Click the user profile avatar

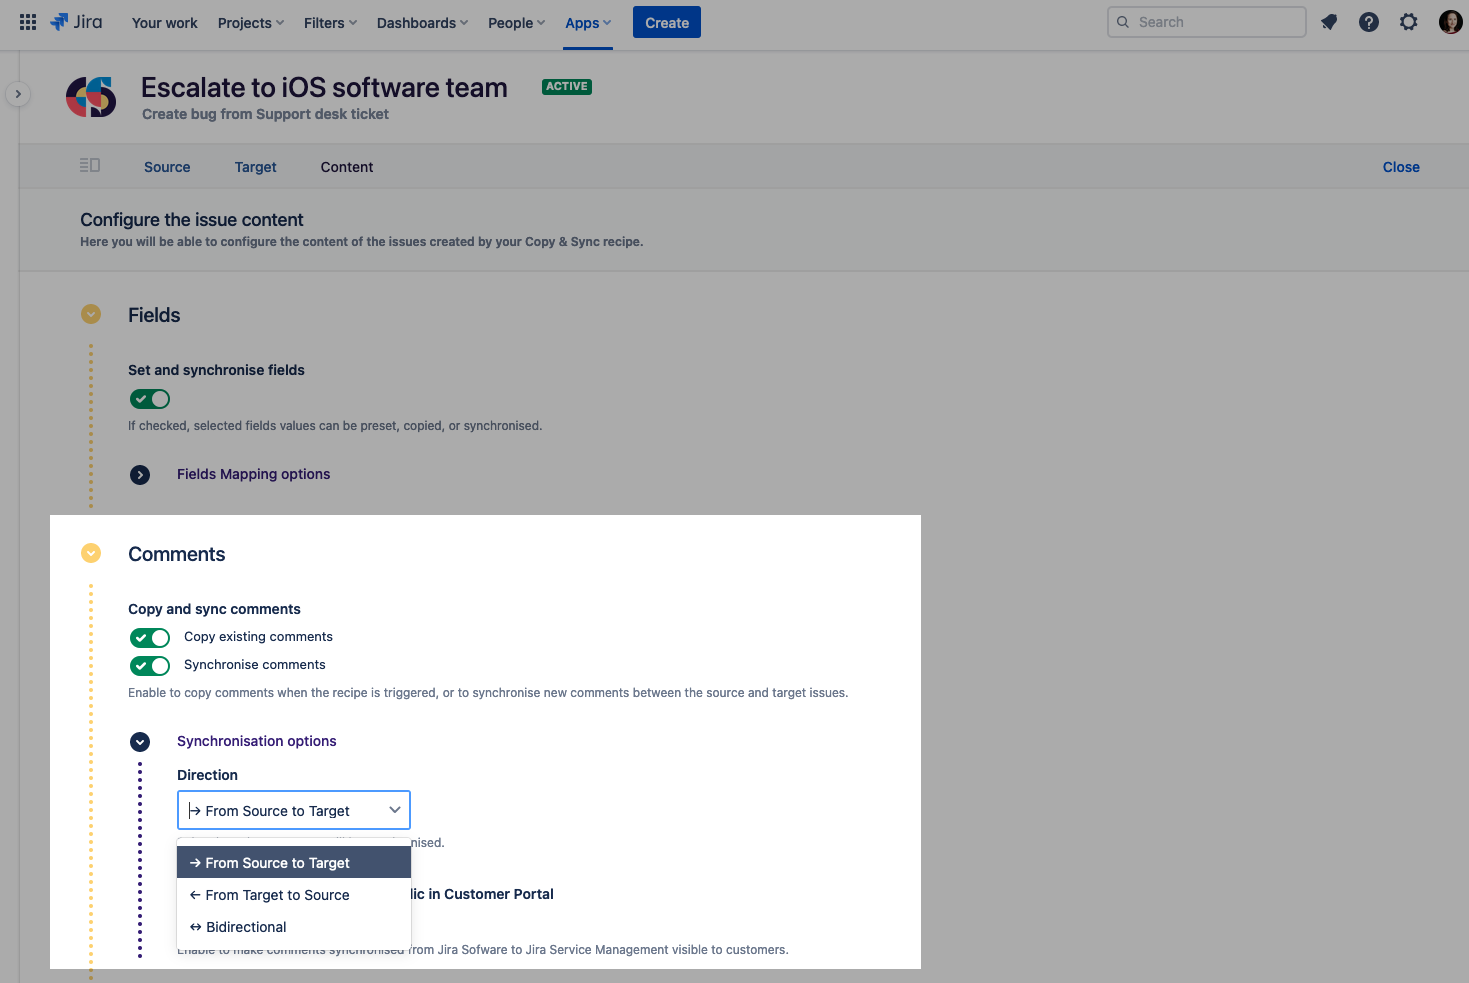(x=1450, y=22)
